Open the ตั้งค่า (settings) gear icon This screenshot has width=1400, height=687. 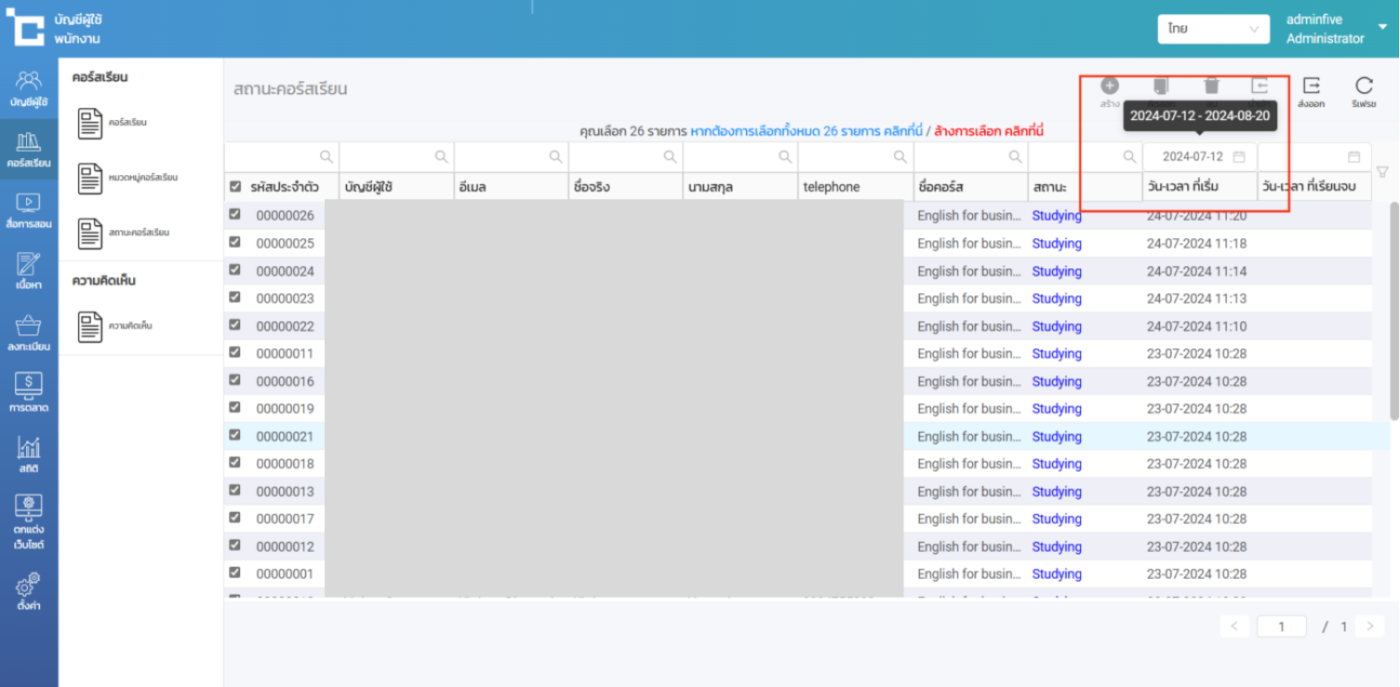coord(29,592)
